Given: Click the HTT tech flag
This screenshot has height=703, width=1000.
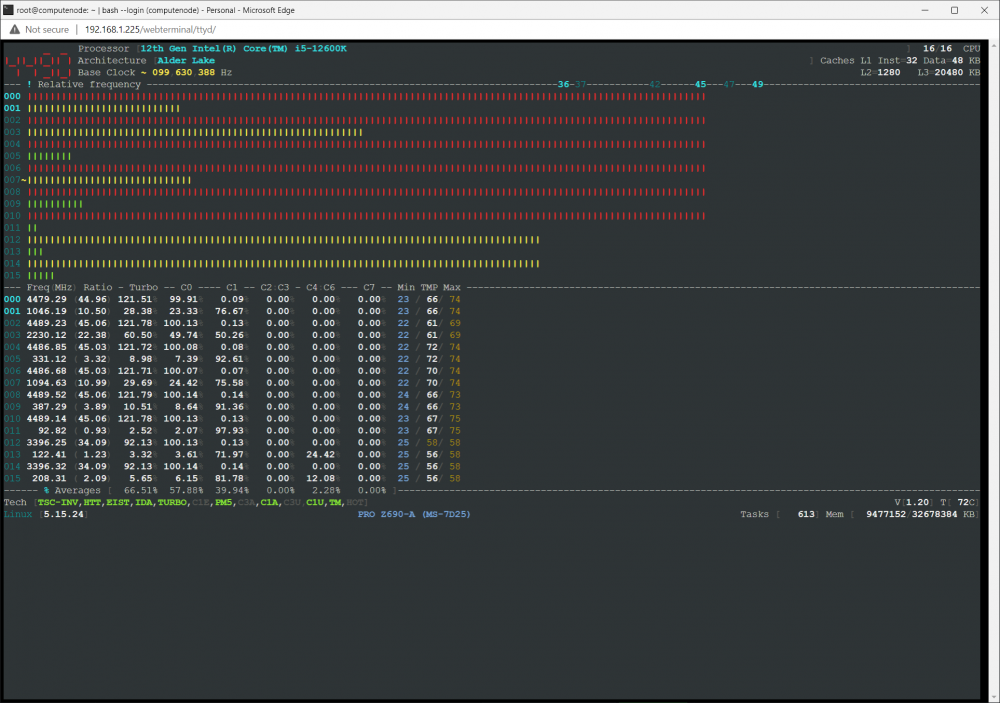Looking at the screenshot, I should click(x=92, y=503).
